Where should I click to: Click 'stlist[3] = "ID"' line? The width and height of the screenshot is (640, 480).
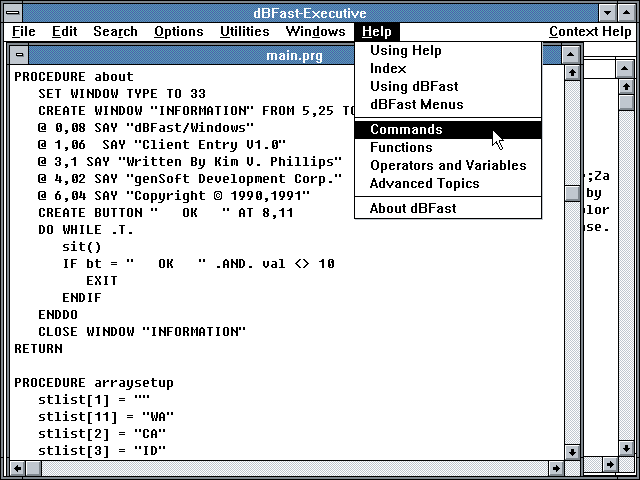[x=102, y=451]
